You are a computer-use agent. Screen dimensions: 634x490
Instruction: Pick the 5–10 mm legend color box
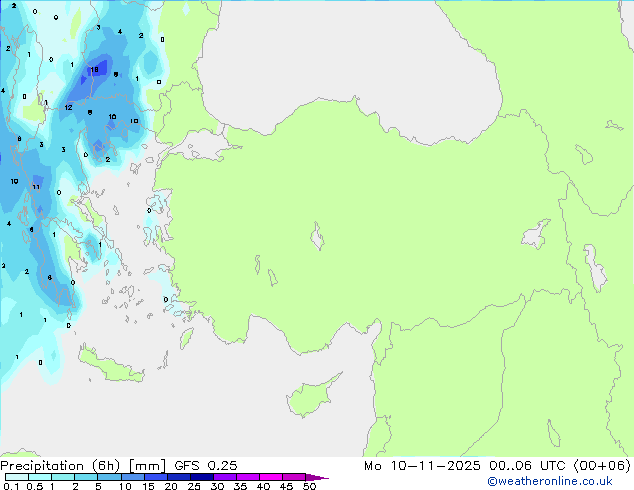(109, 477)
